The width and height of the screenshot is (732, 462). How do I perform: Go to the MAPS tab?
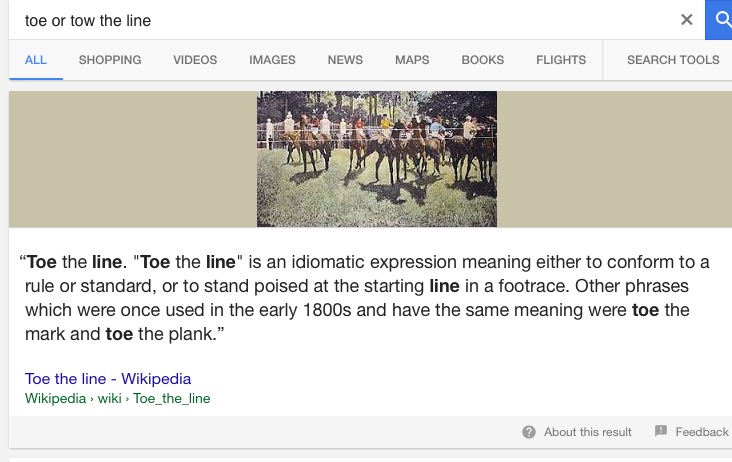(412, 60)
